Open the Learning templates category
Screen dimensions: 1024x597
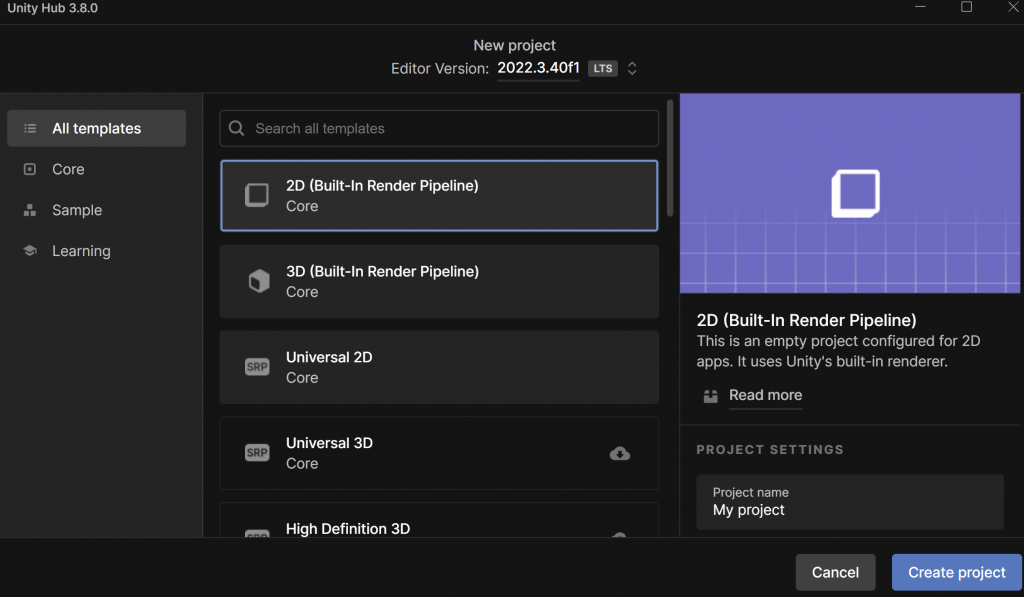coord(81,251)
